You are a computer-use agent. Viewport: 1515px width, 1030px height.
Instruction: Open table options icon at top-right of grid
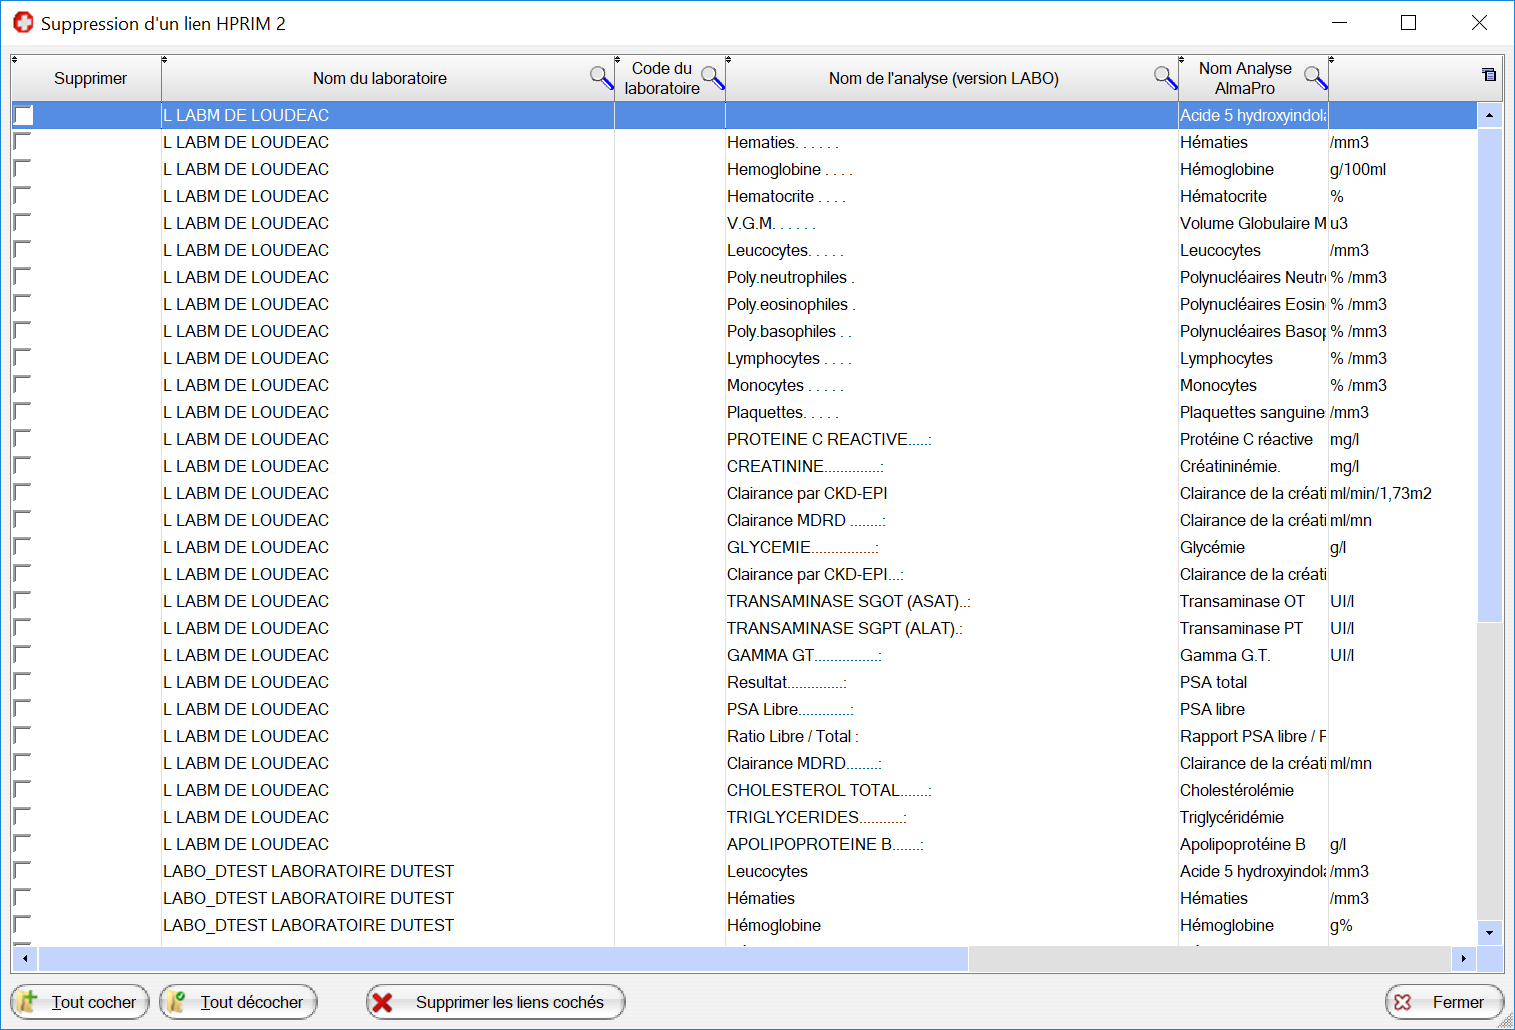click(1489, 75)
